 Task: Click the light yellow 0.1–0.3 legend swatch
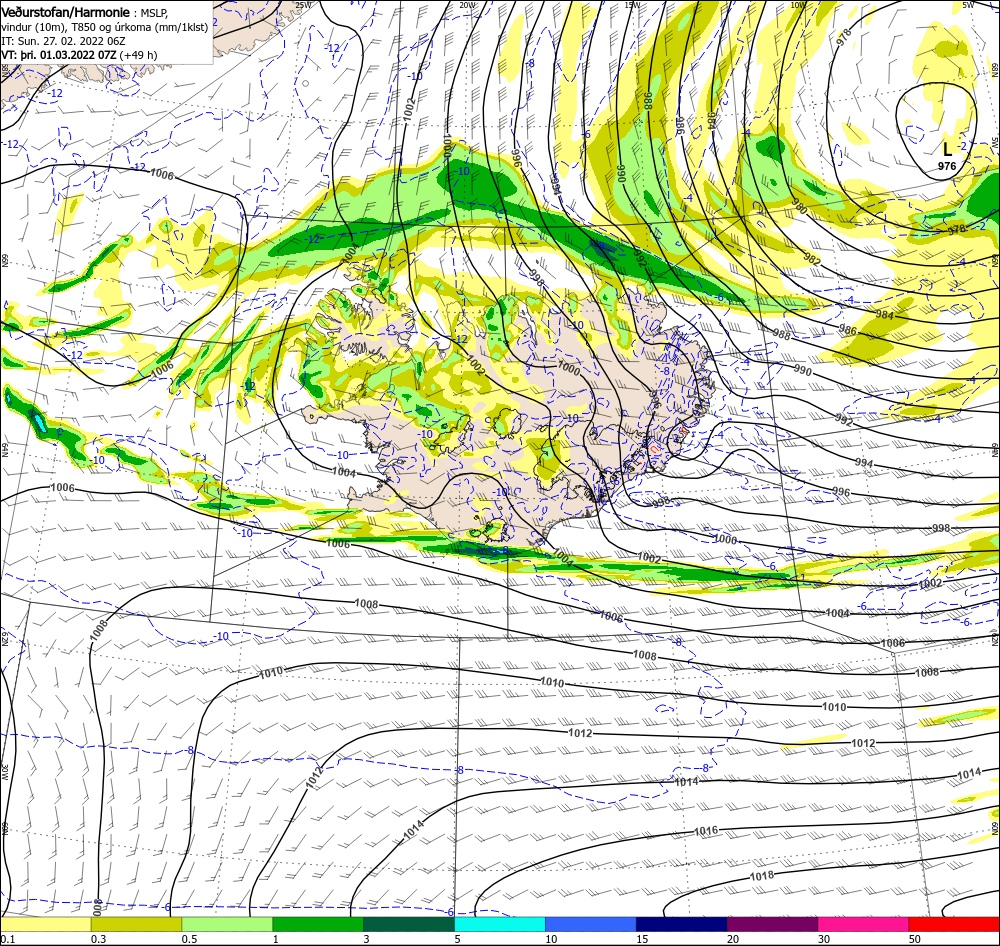(45, 924)
